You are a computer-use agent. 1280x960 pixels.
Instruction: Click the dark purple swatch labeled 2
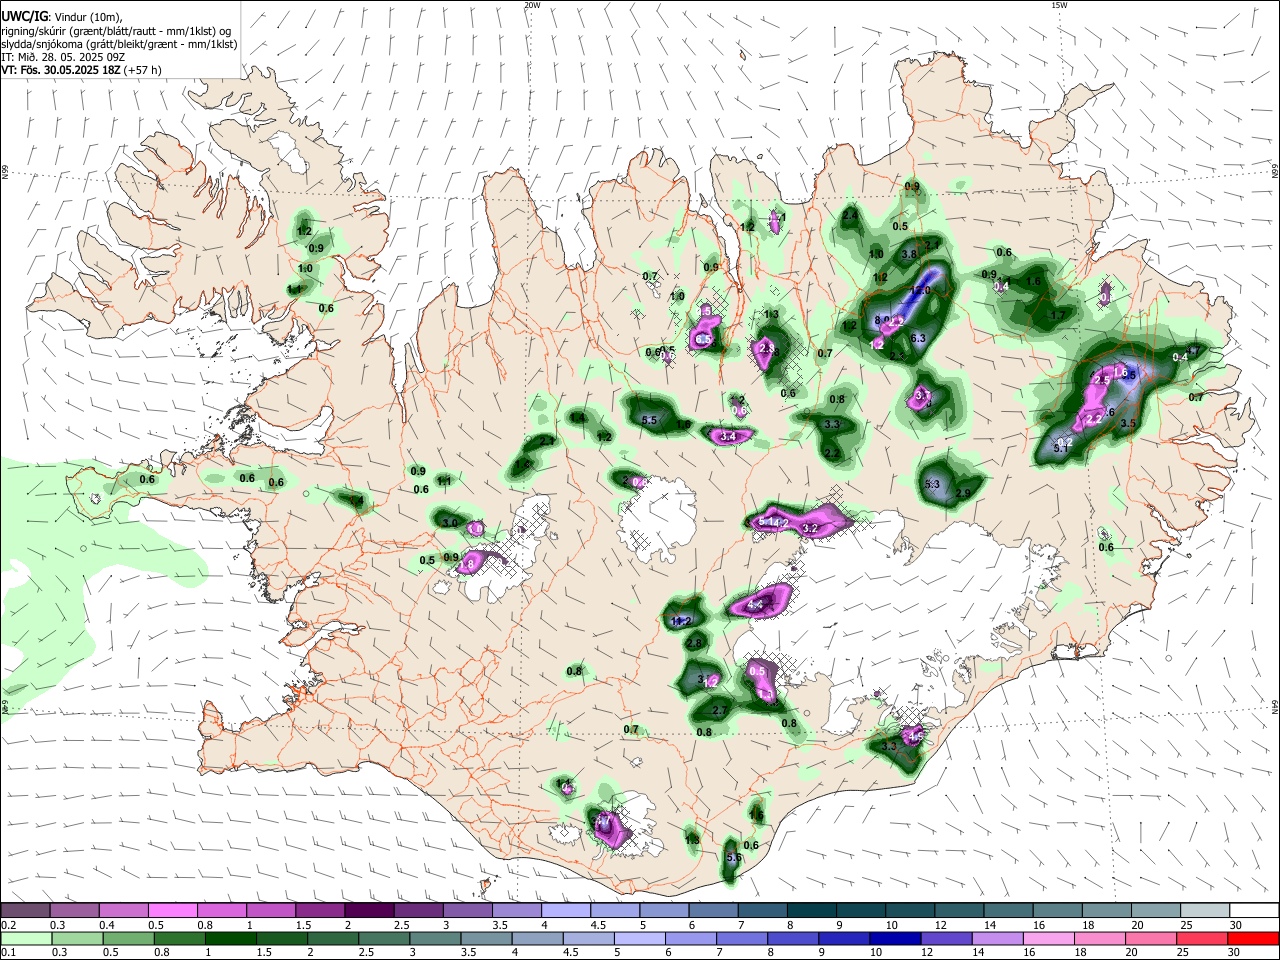click(369, 911)
